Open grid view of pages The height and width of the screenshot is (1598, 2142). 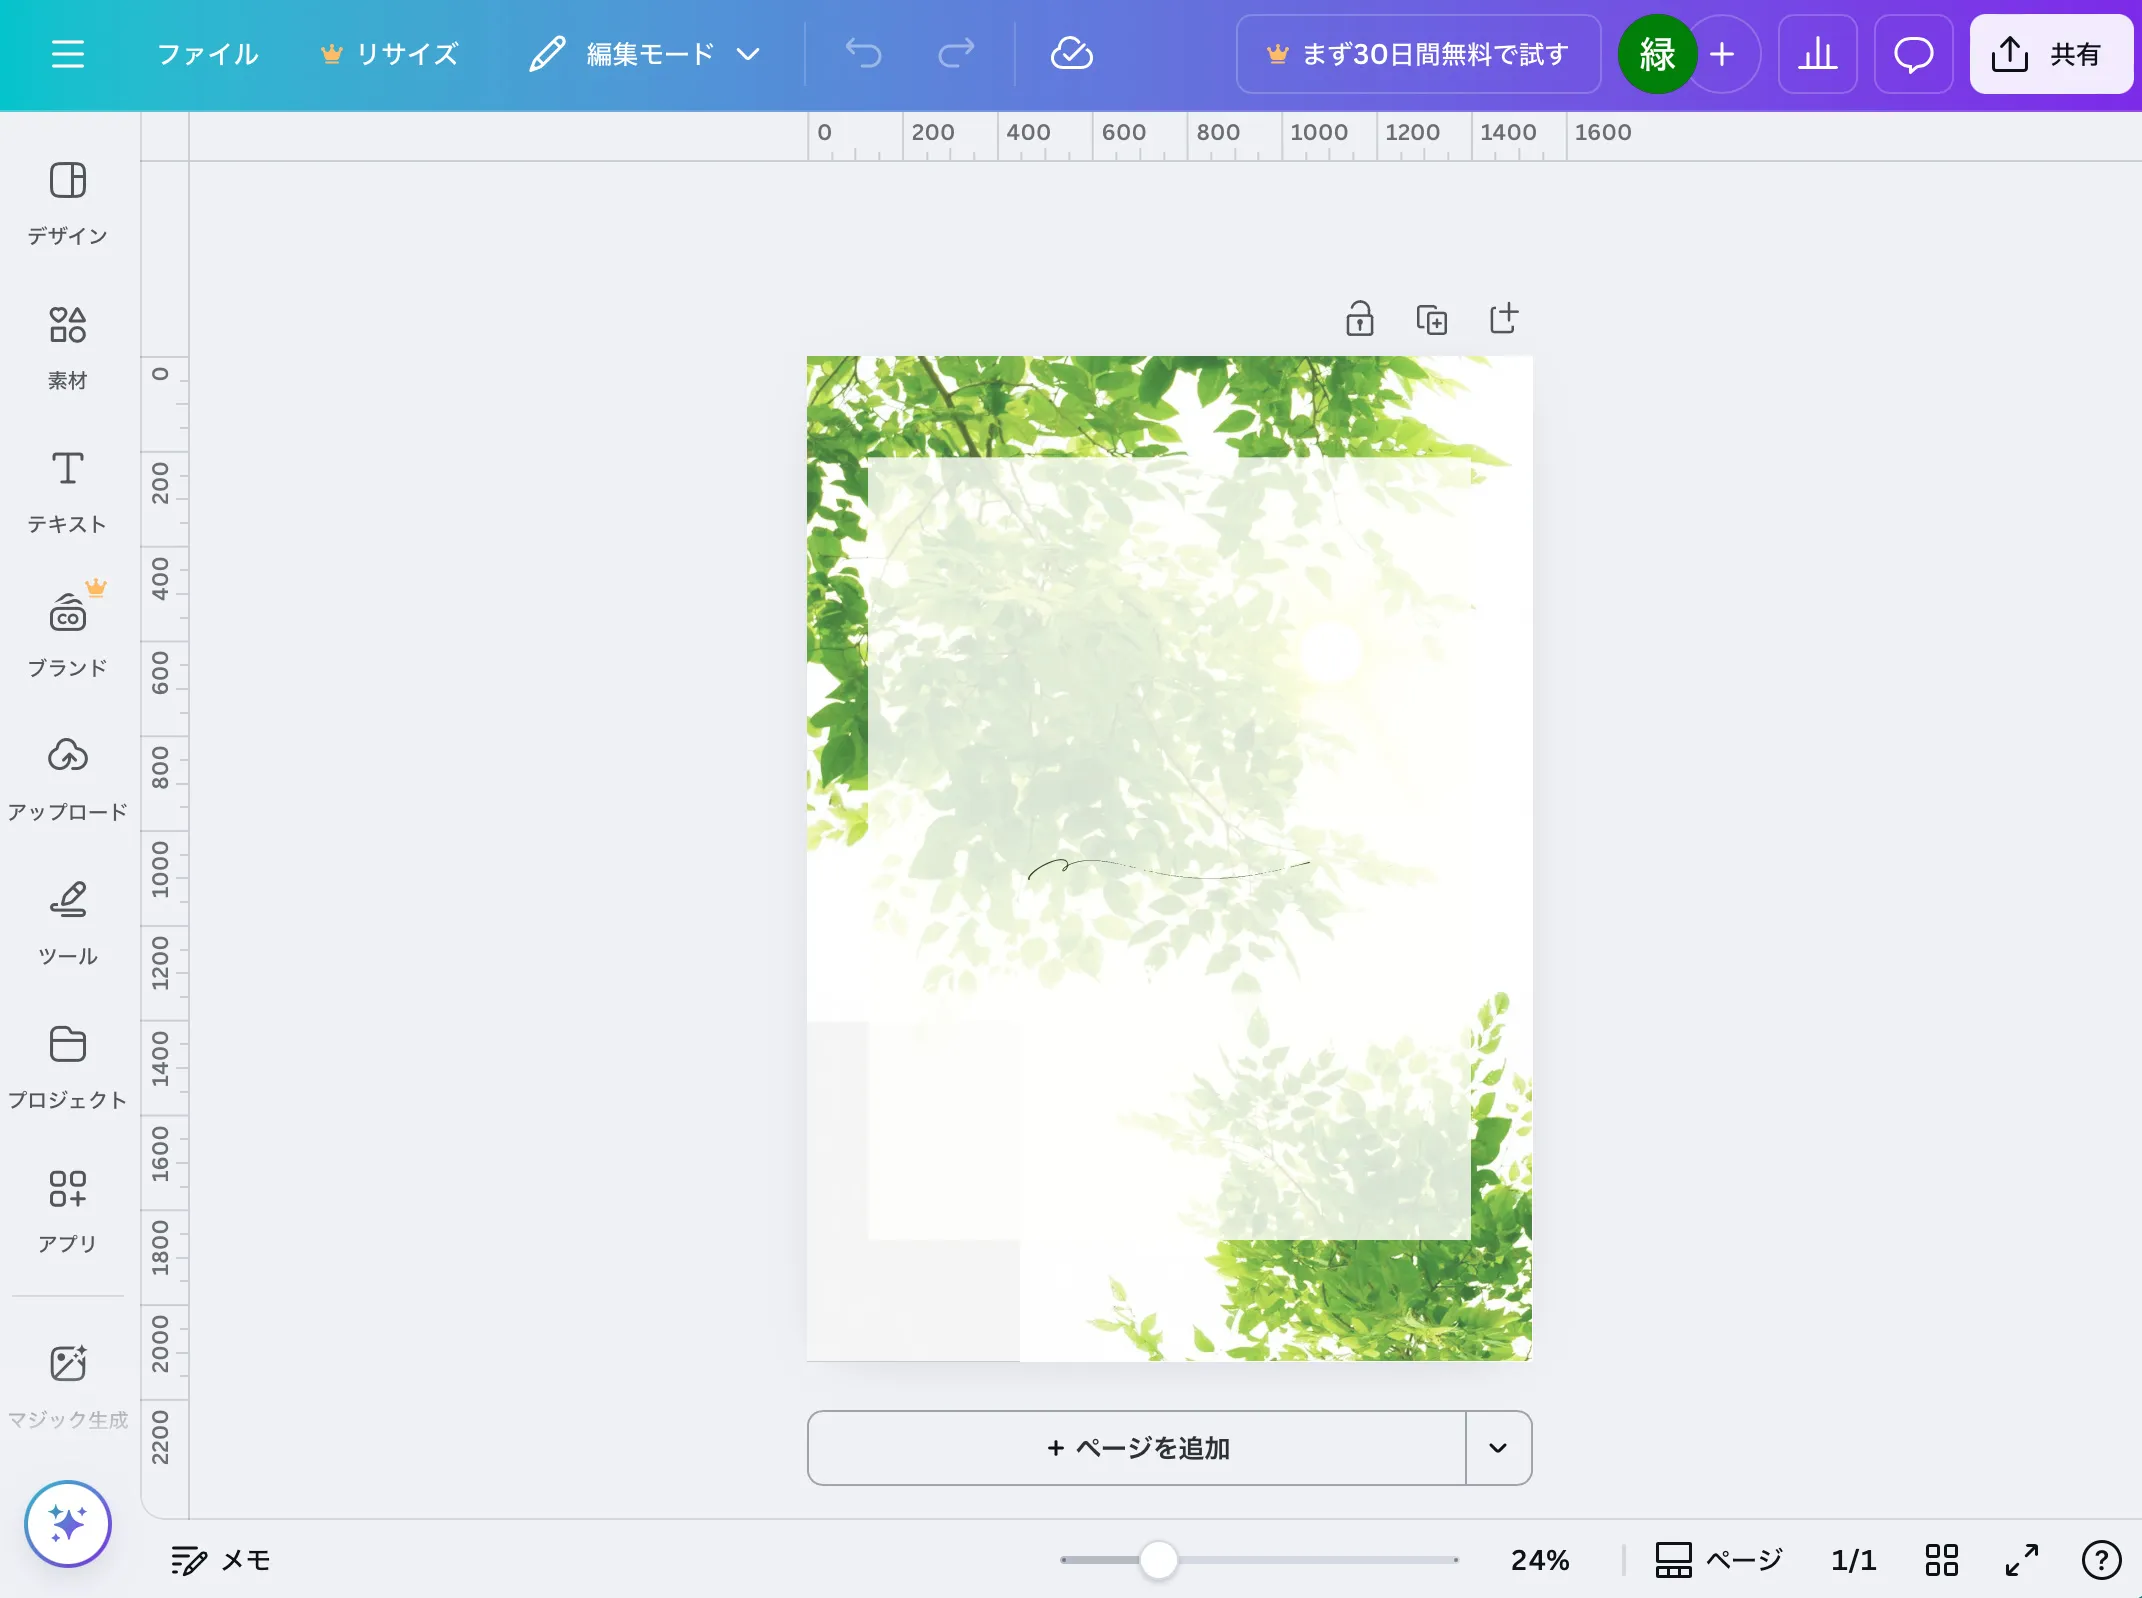click(1941, 1559)
